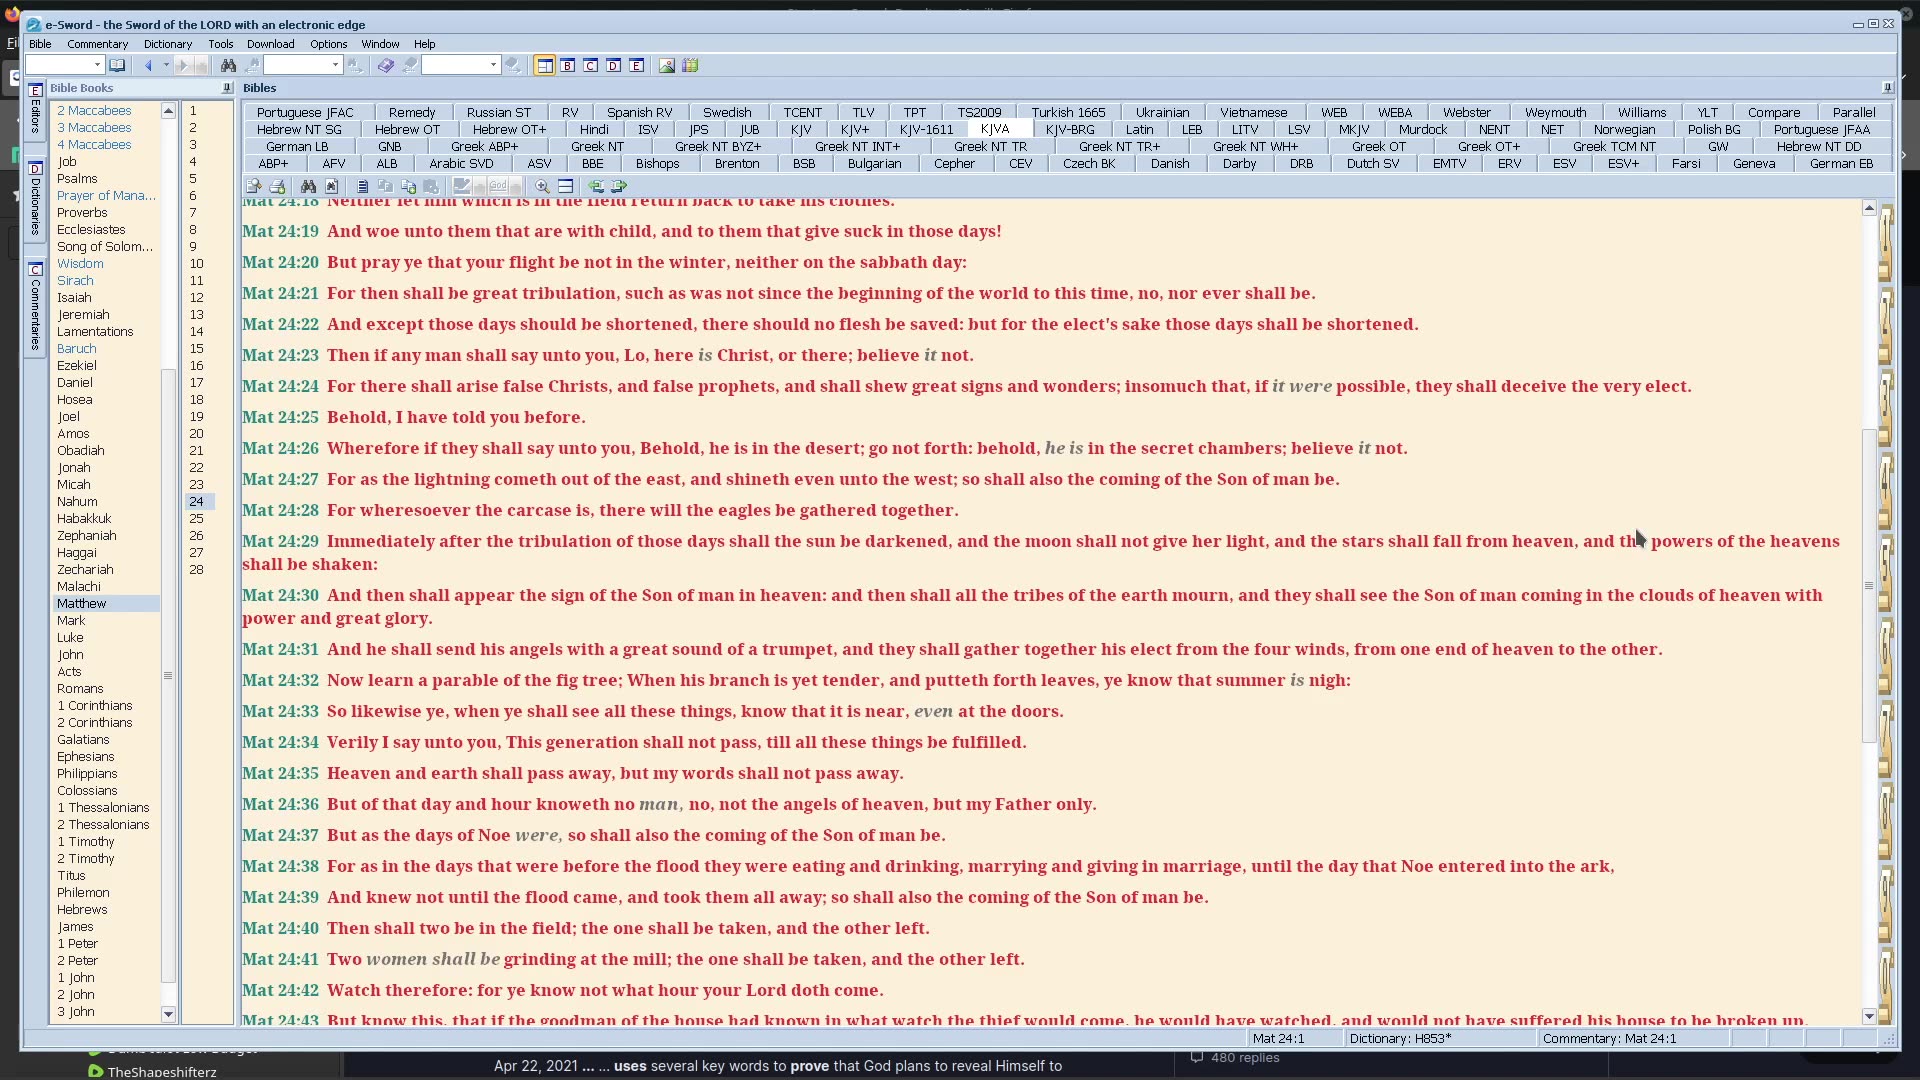
Task: Click the green sync left arrow icon
Action: click(x=596, y=187)
